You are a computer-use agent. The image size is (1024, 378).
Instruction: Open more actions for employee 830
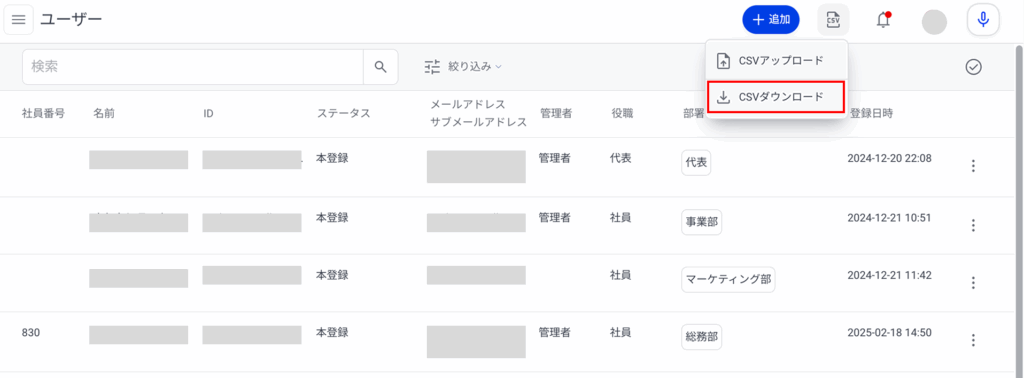click(x=973, y=340)
